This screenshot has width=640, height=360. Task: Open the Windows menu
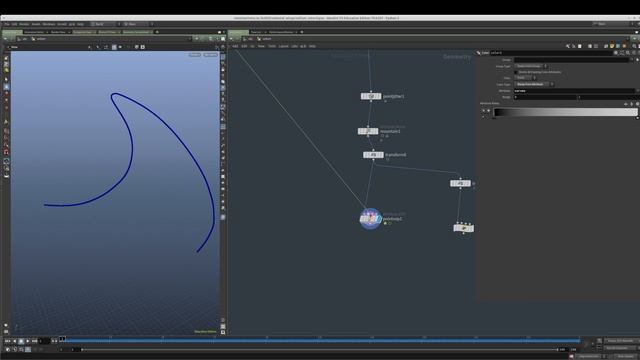tap(49, 24)
